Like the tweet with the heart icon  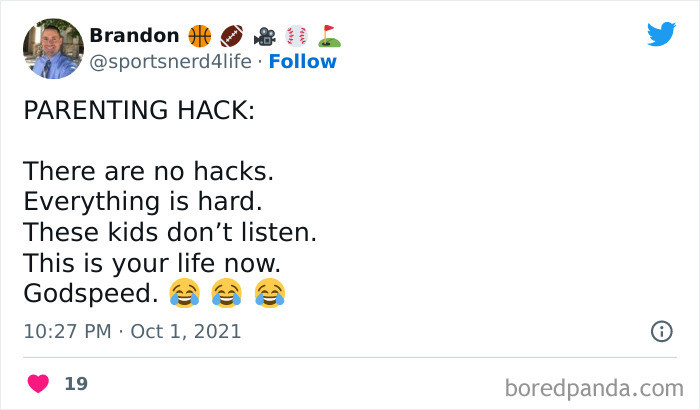(39, 383)
